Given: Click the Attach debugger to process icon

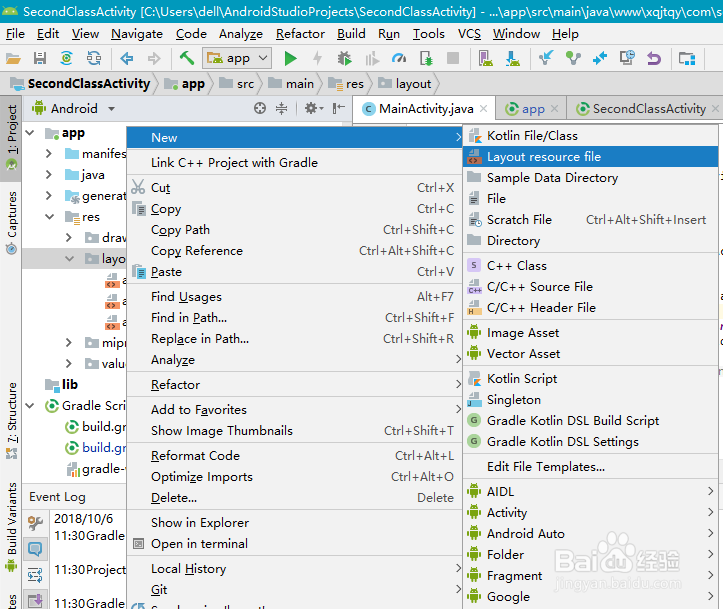Looking at the screenshot, I should pos(427,59).
